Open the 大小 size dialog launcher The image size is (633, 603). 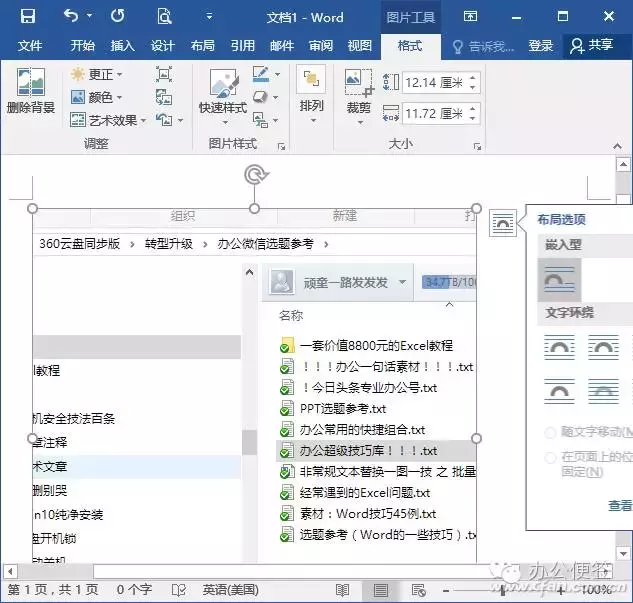click(477, 147)
